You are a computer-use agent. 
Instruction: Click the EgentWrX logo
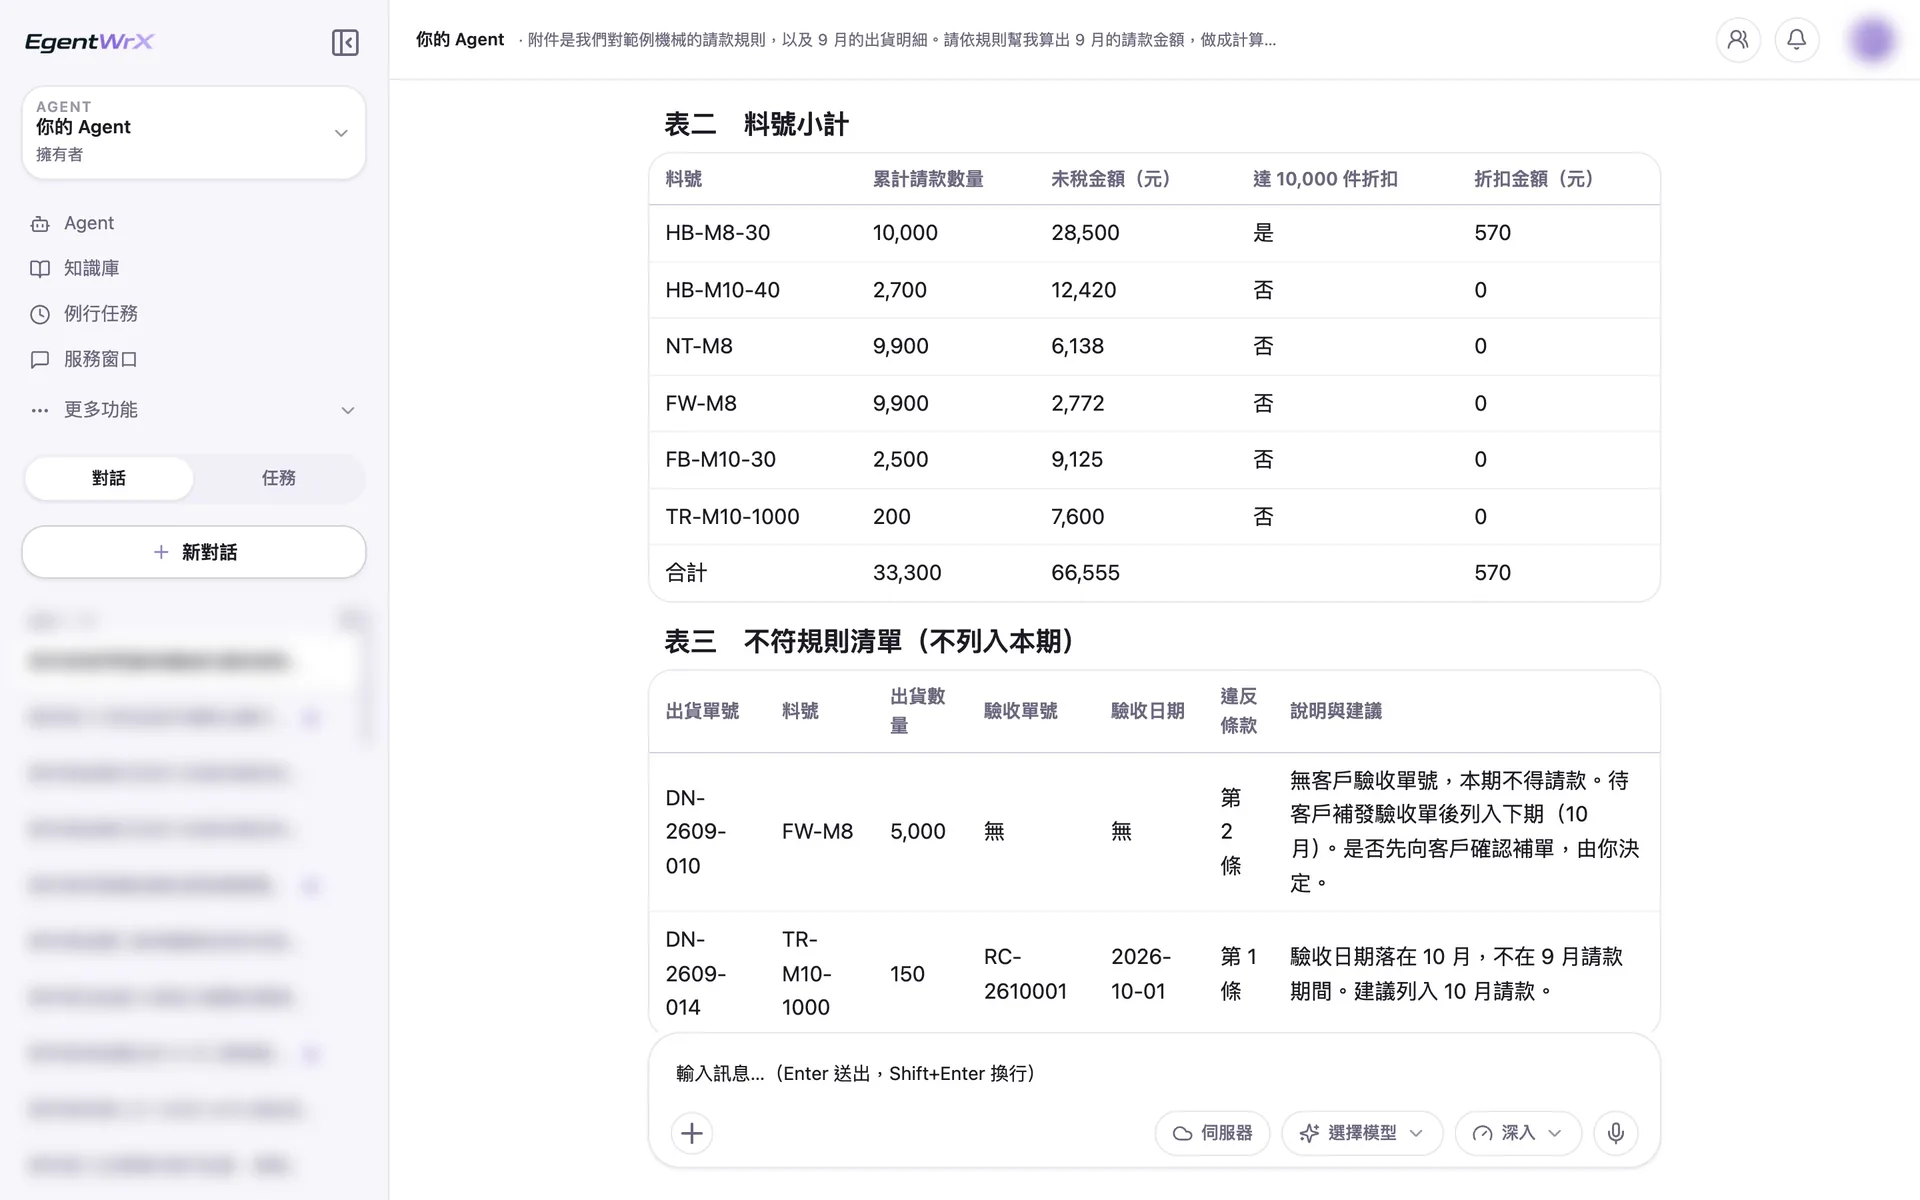pyautogui.click(x=90, y=42)
